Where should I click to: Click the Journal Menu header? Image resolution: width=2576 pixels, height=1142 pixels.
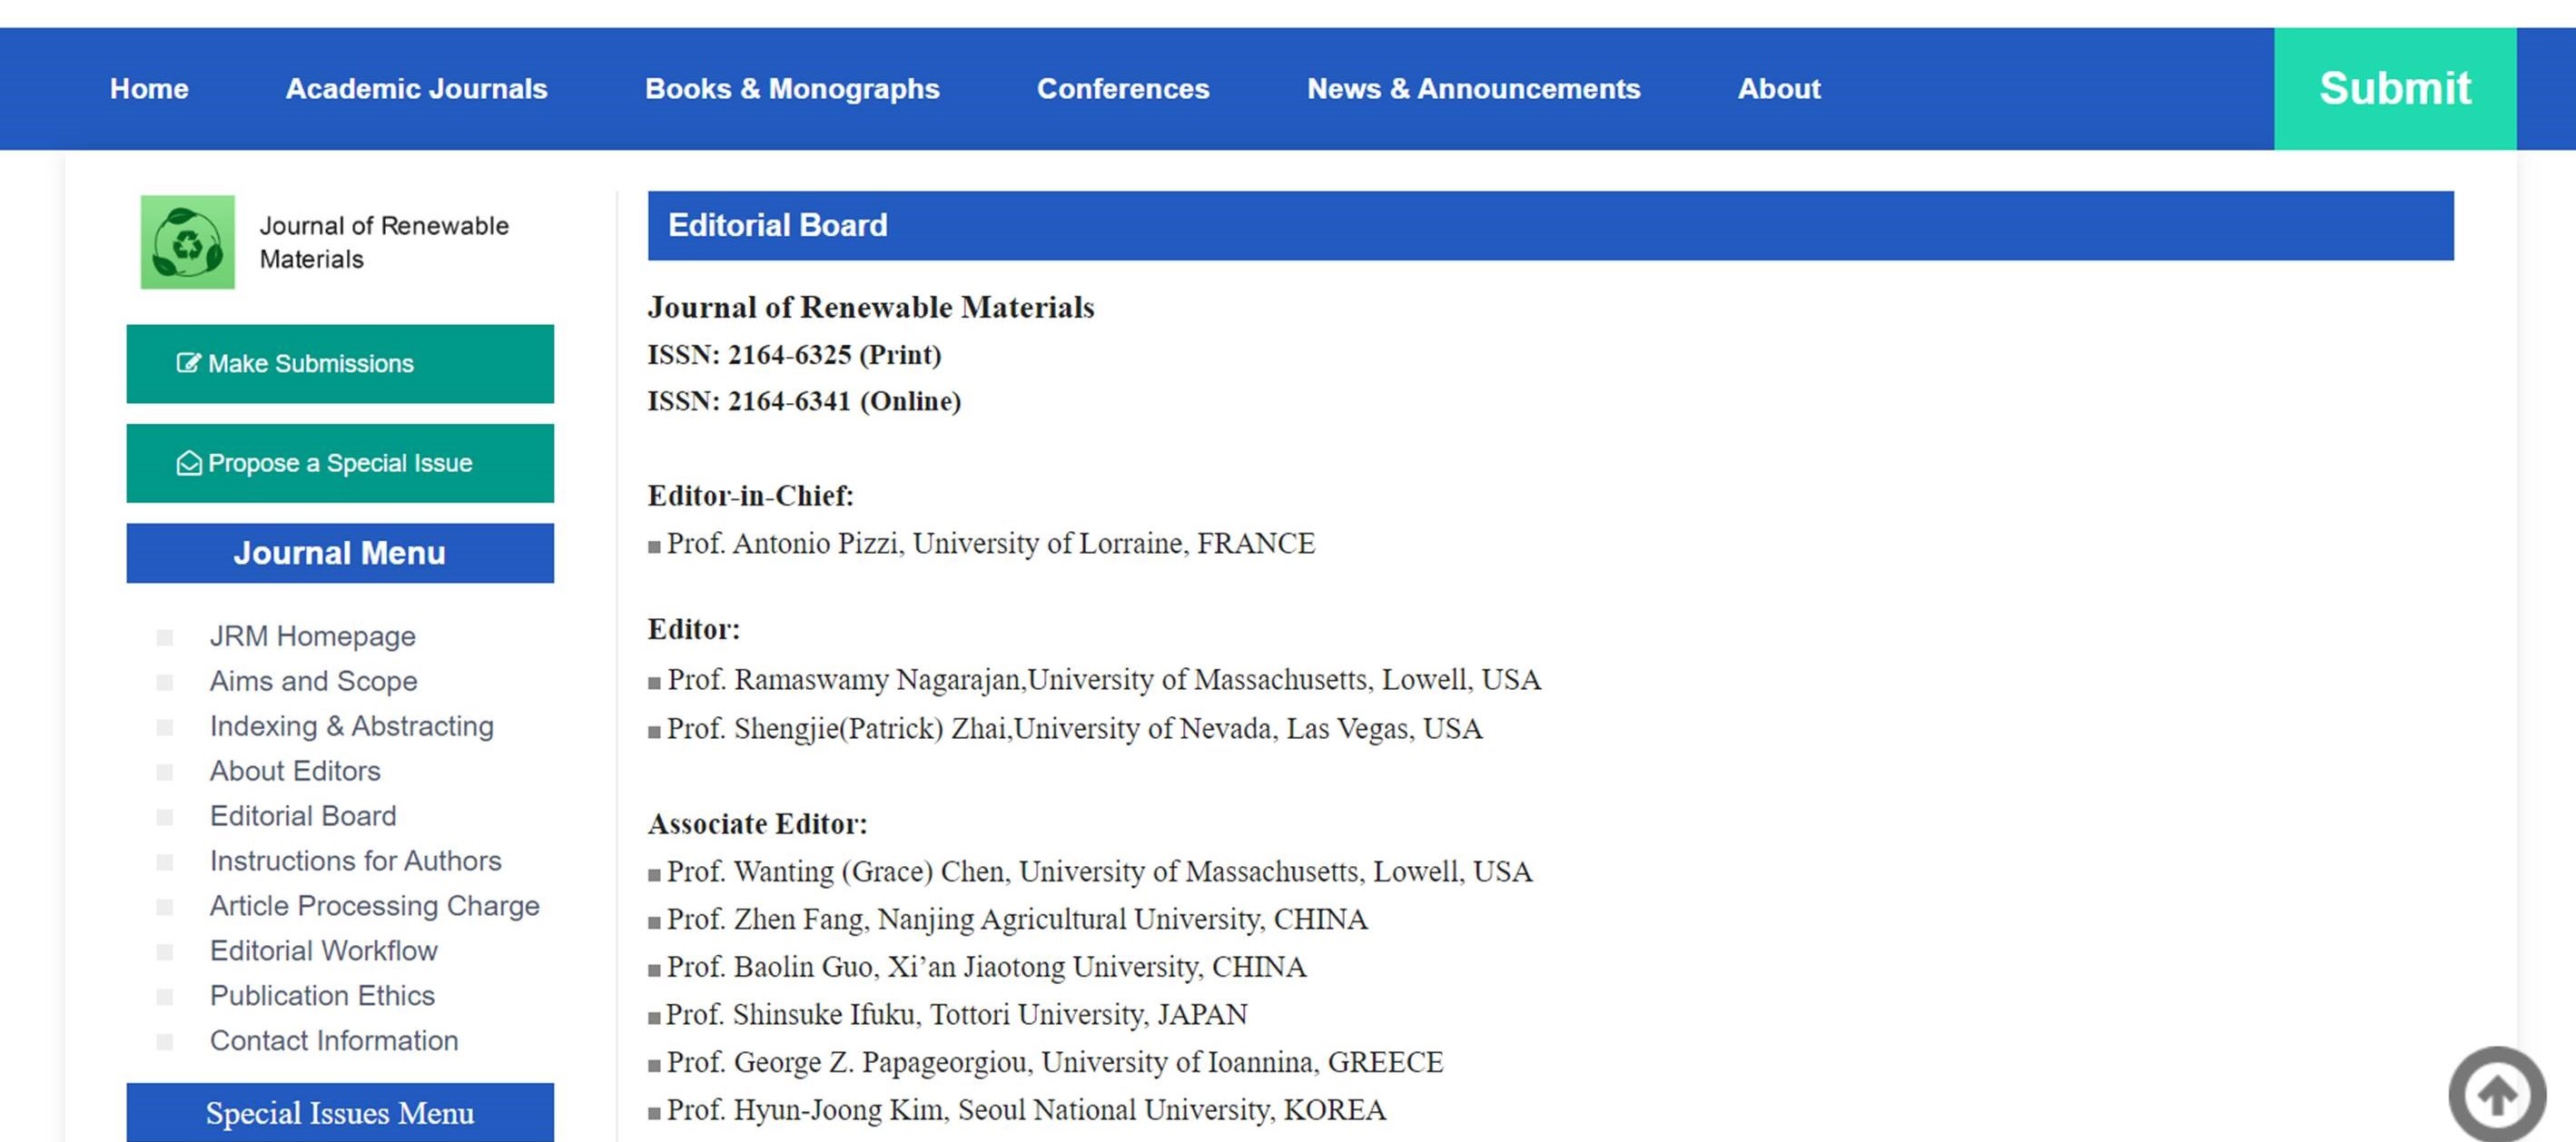340,553
